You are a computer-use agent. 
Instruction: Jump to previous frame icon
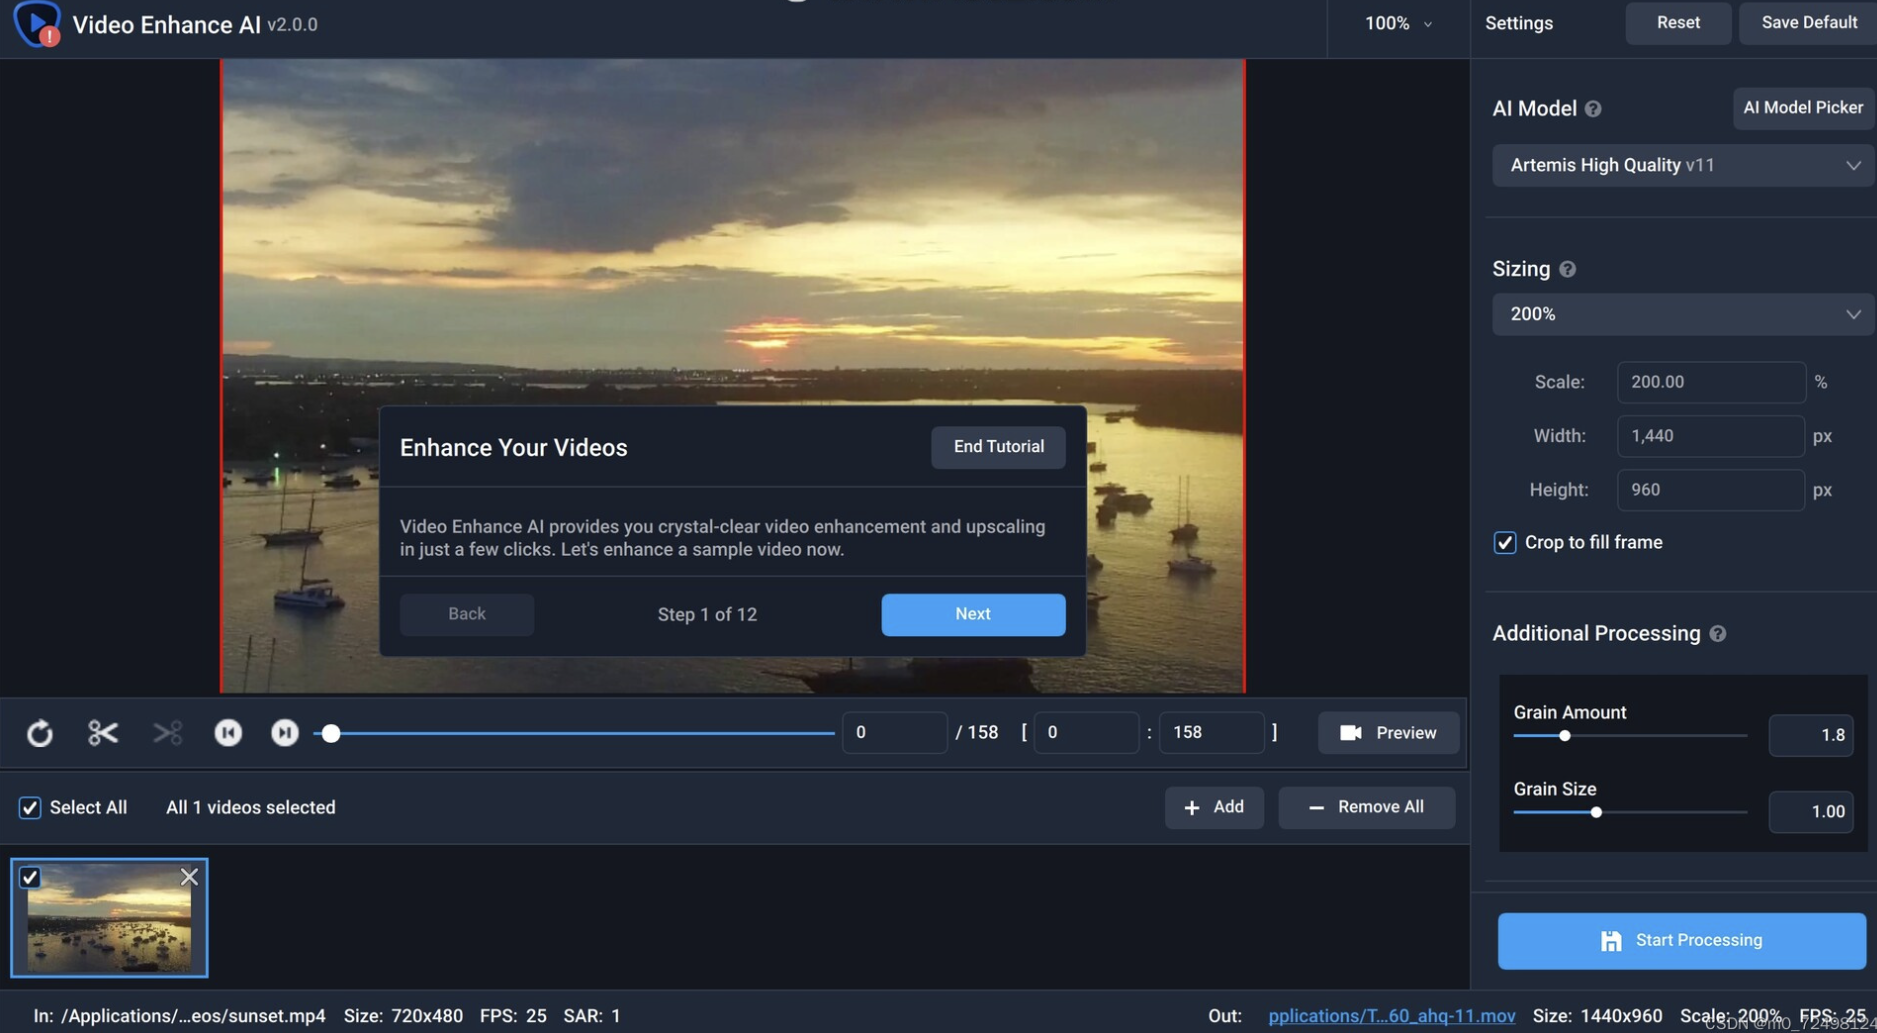pyautogui.click(x=228, y=733)
